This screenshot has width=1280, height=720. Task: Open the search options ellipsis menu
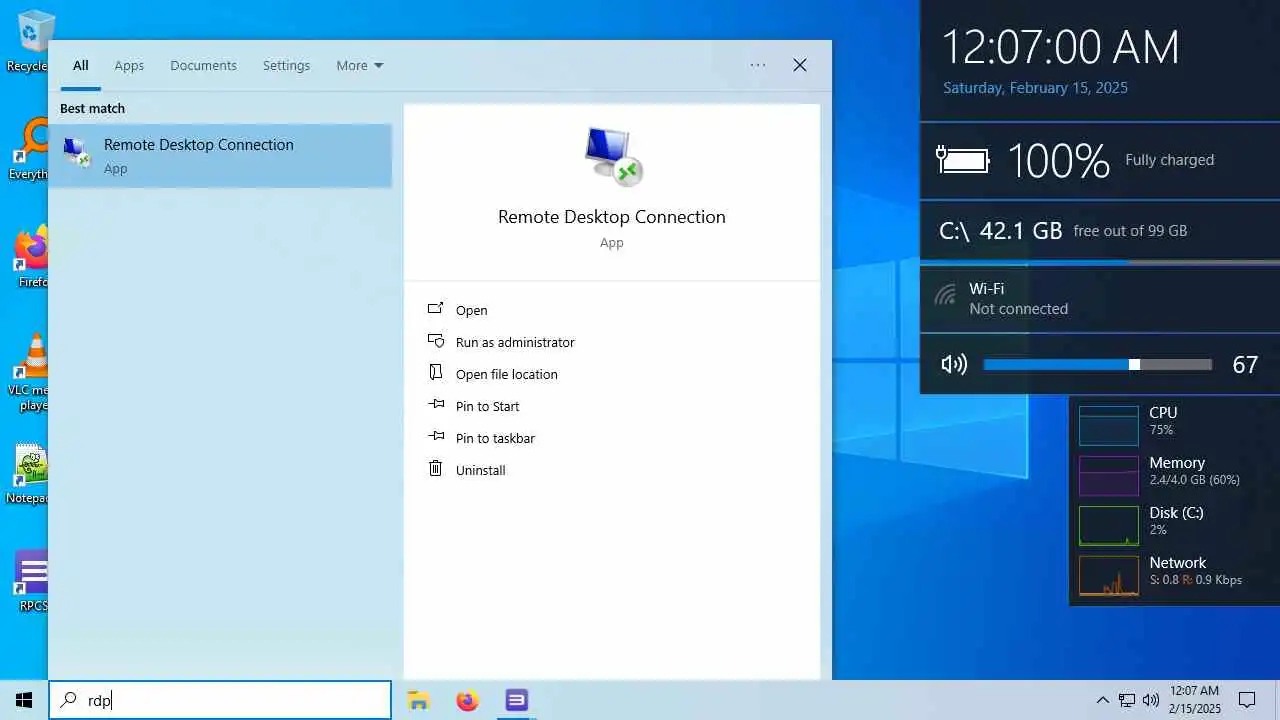(x=758, y=65)
